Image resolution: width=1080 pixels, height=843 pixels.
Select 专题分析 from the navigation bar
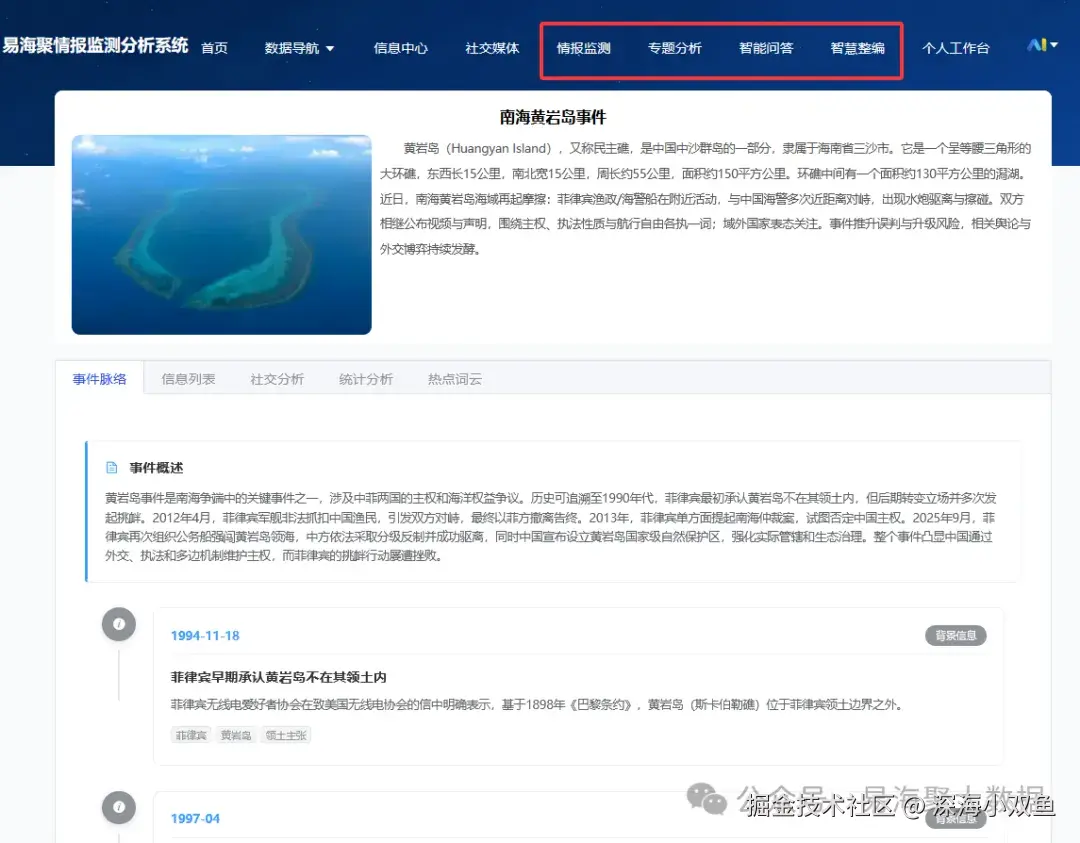[x=676, y=47]
